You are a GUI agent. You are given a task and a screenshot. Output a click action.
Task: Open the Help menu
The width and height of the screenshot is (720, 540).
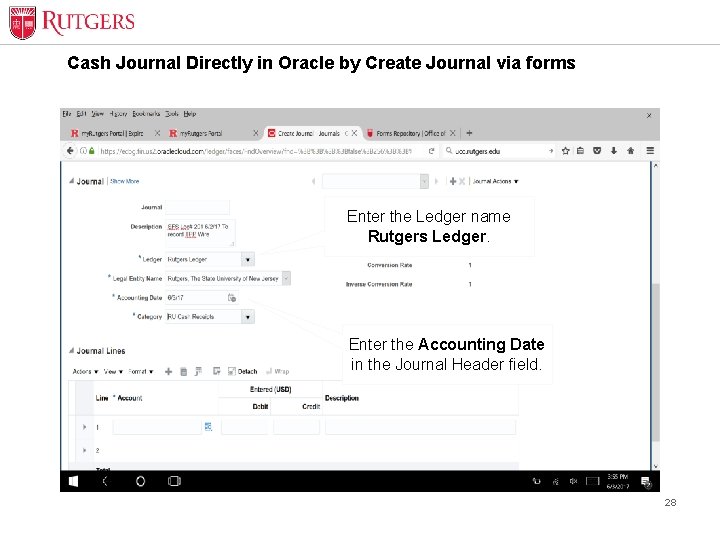pyautogui.click(x=190, y=113)
